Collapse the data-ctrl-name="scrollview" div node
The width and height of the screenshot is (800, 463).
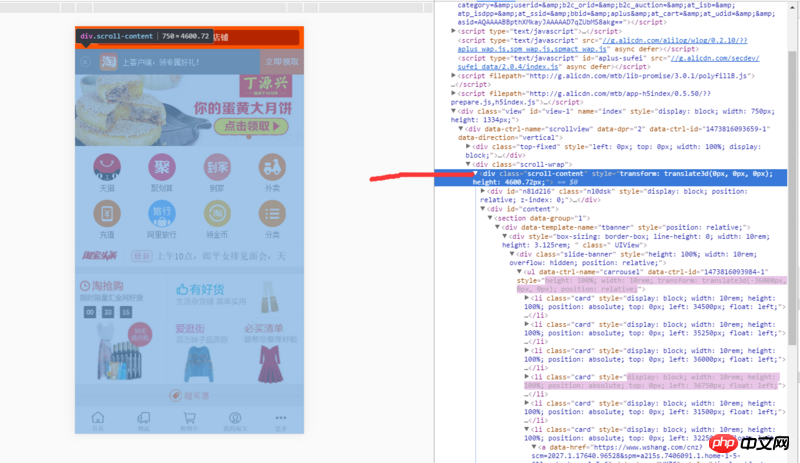coord(461,129)
